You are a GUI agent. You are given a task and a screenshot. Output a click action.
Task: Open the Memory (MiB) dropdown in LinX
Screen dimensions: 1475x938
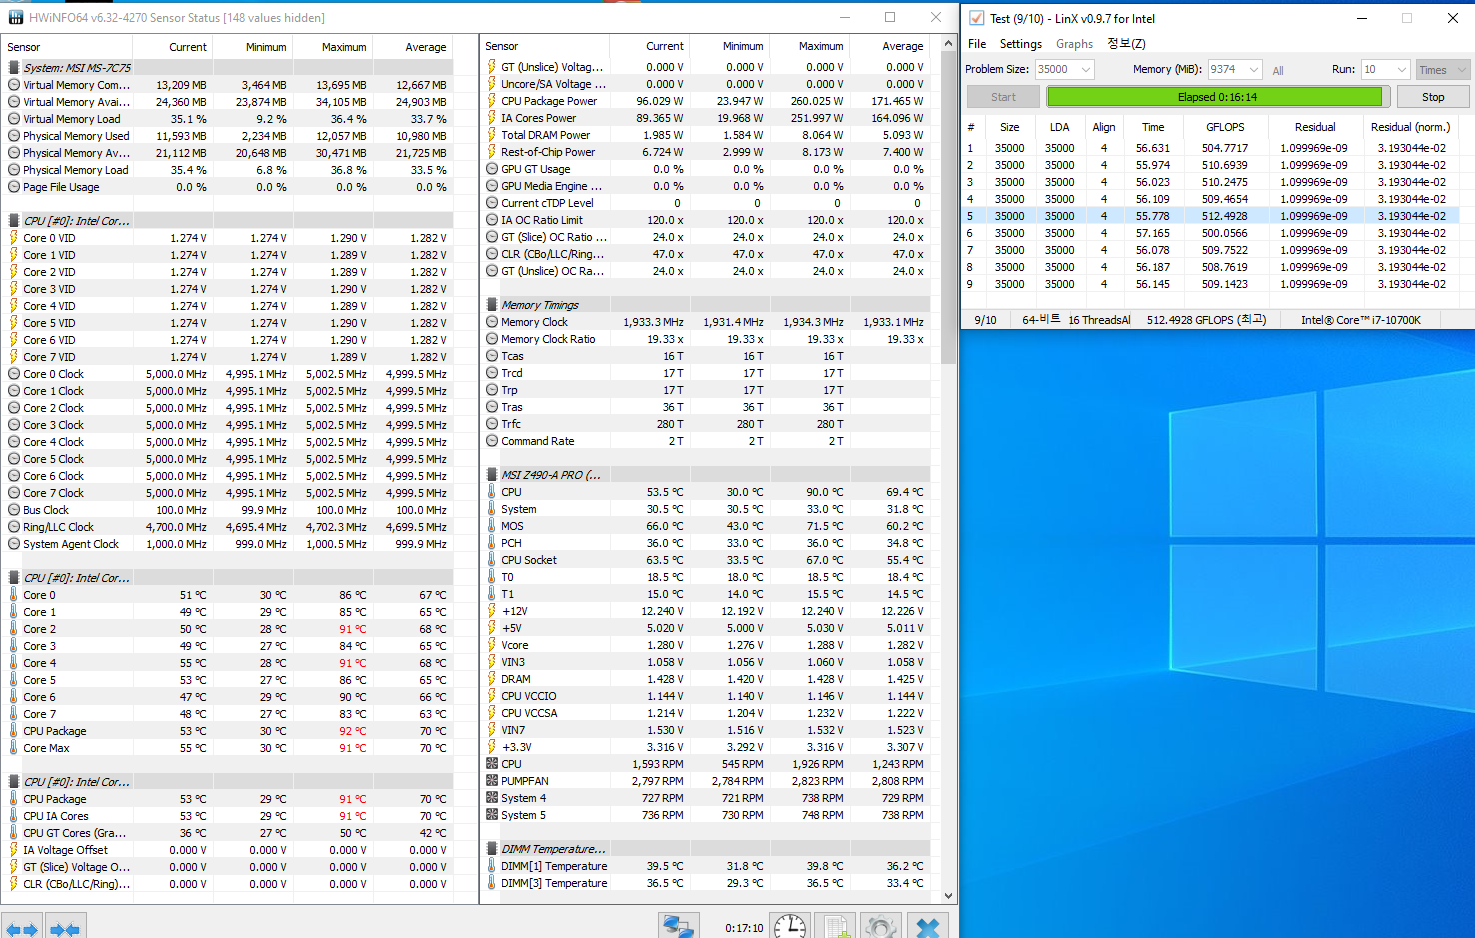pos(1235,69)
